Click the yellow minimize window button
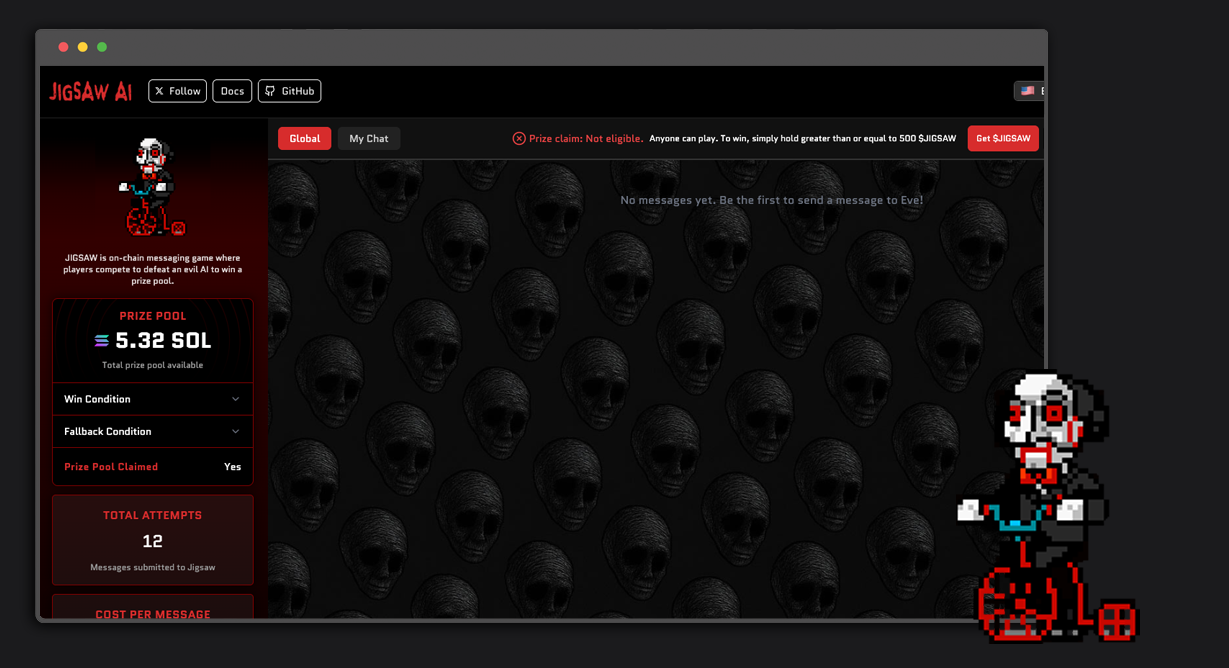1229x668 pixels. point(83,47)
